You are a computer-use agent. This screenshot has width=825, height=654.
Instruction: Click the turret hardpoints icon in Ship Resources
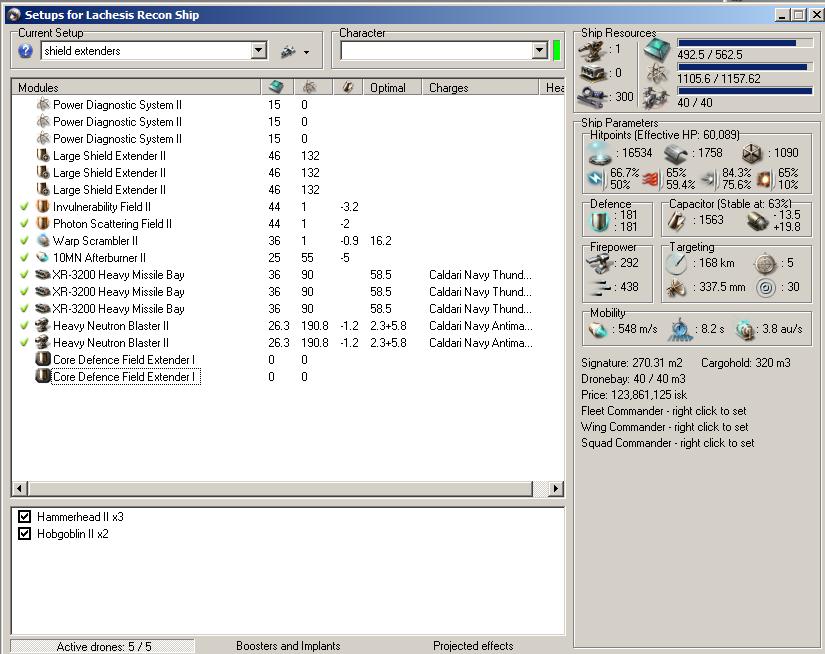(593, 50)
